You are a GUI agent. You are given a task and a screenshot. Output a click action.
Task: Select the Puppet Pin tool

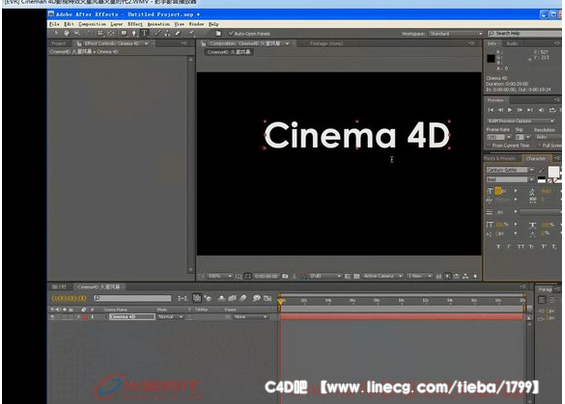(191, 34)
